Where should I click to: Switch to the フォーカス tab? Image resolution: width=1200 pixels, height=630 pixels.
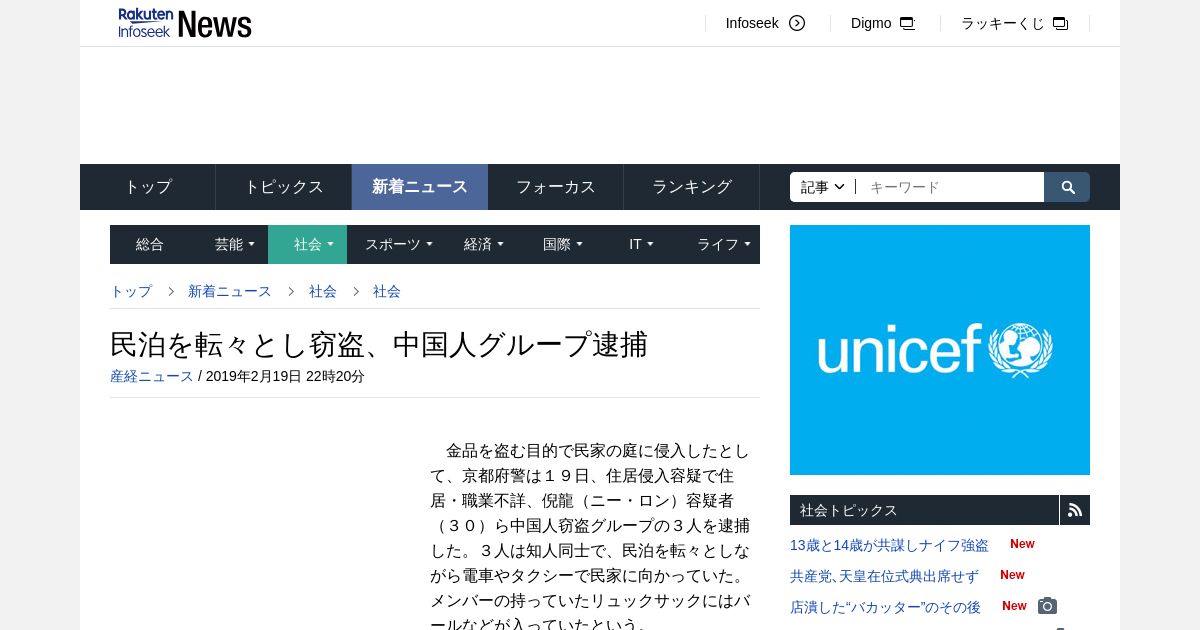pyautogui.click(x=556, y=187)
